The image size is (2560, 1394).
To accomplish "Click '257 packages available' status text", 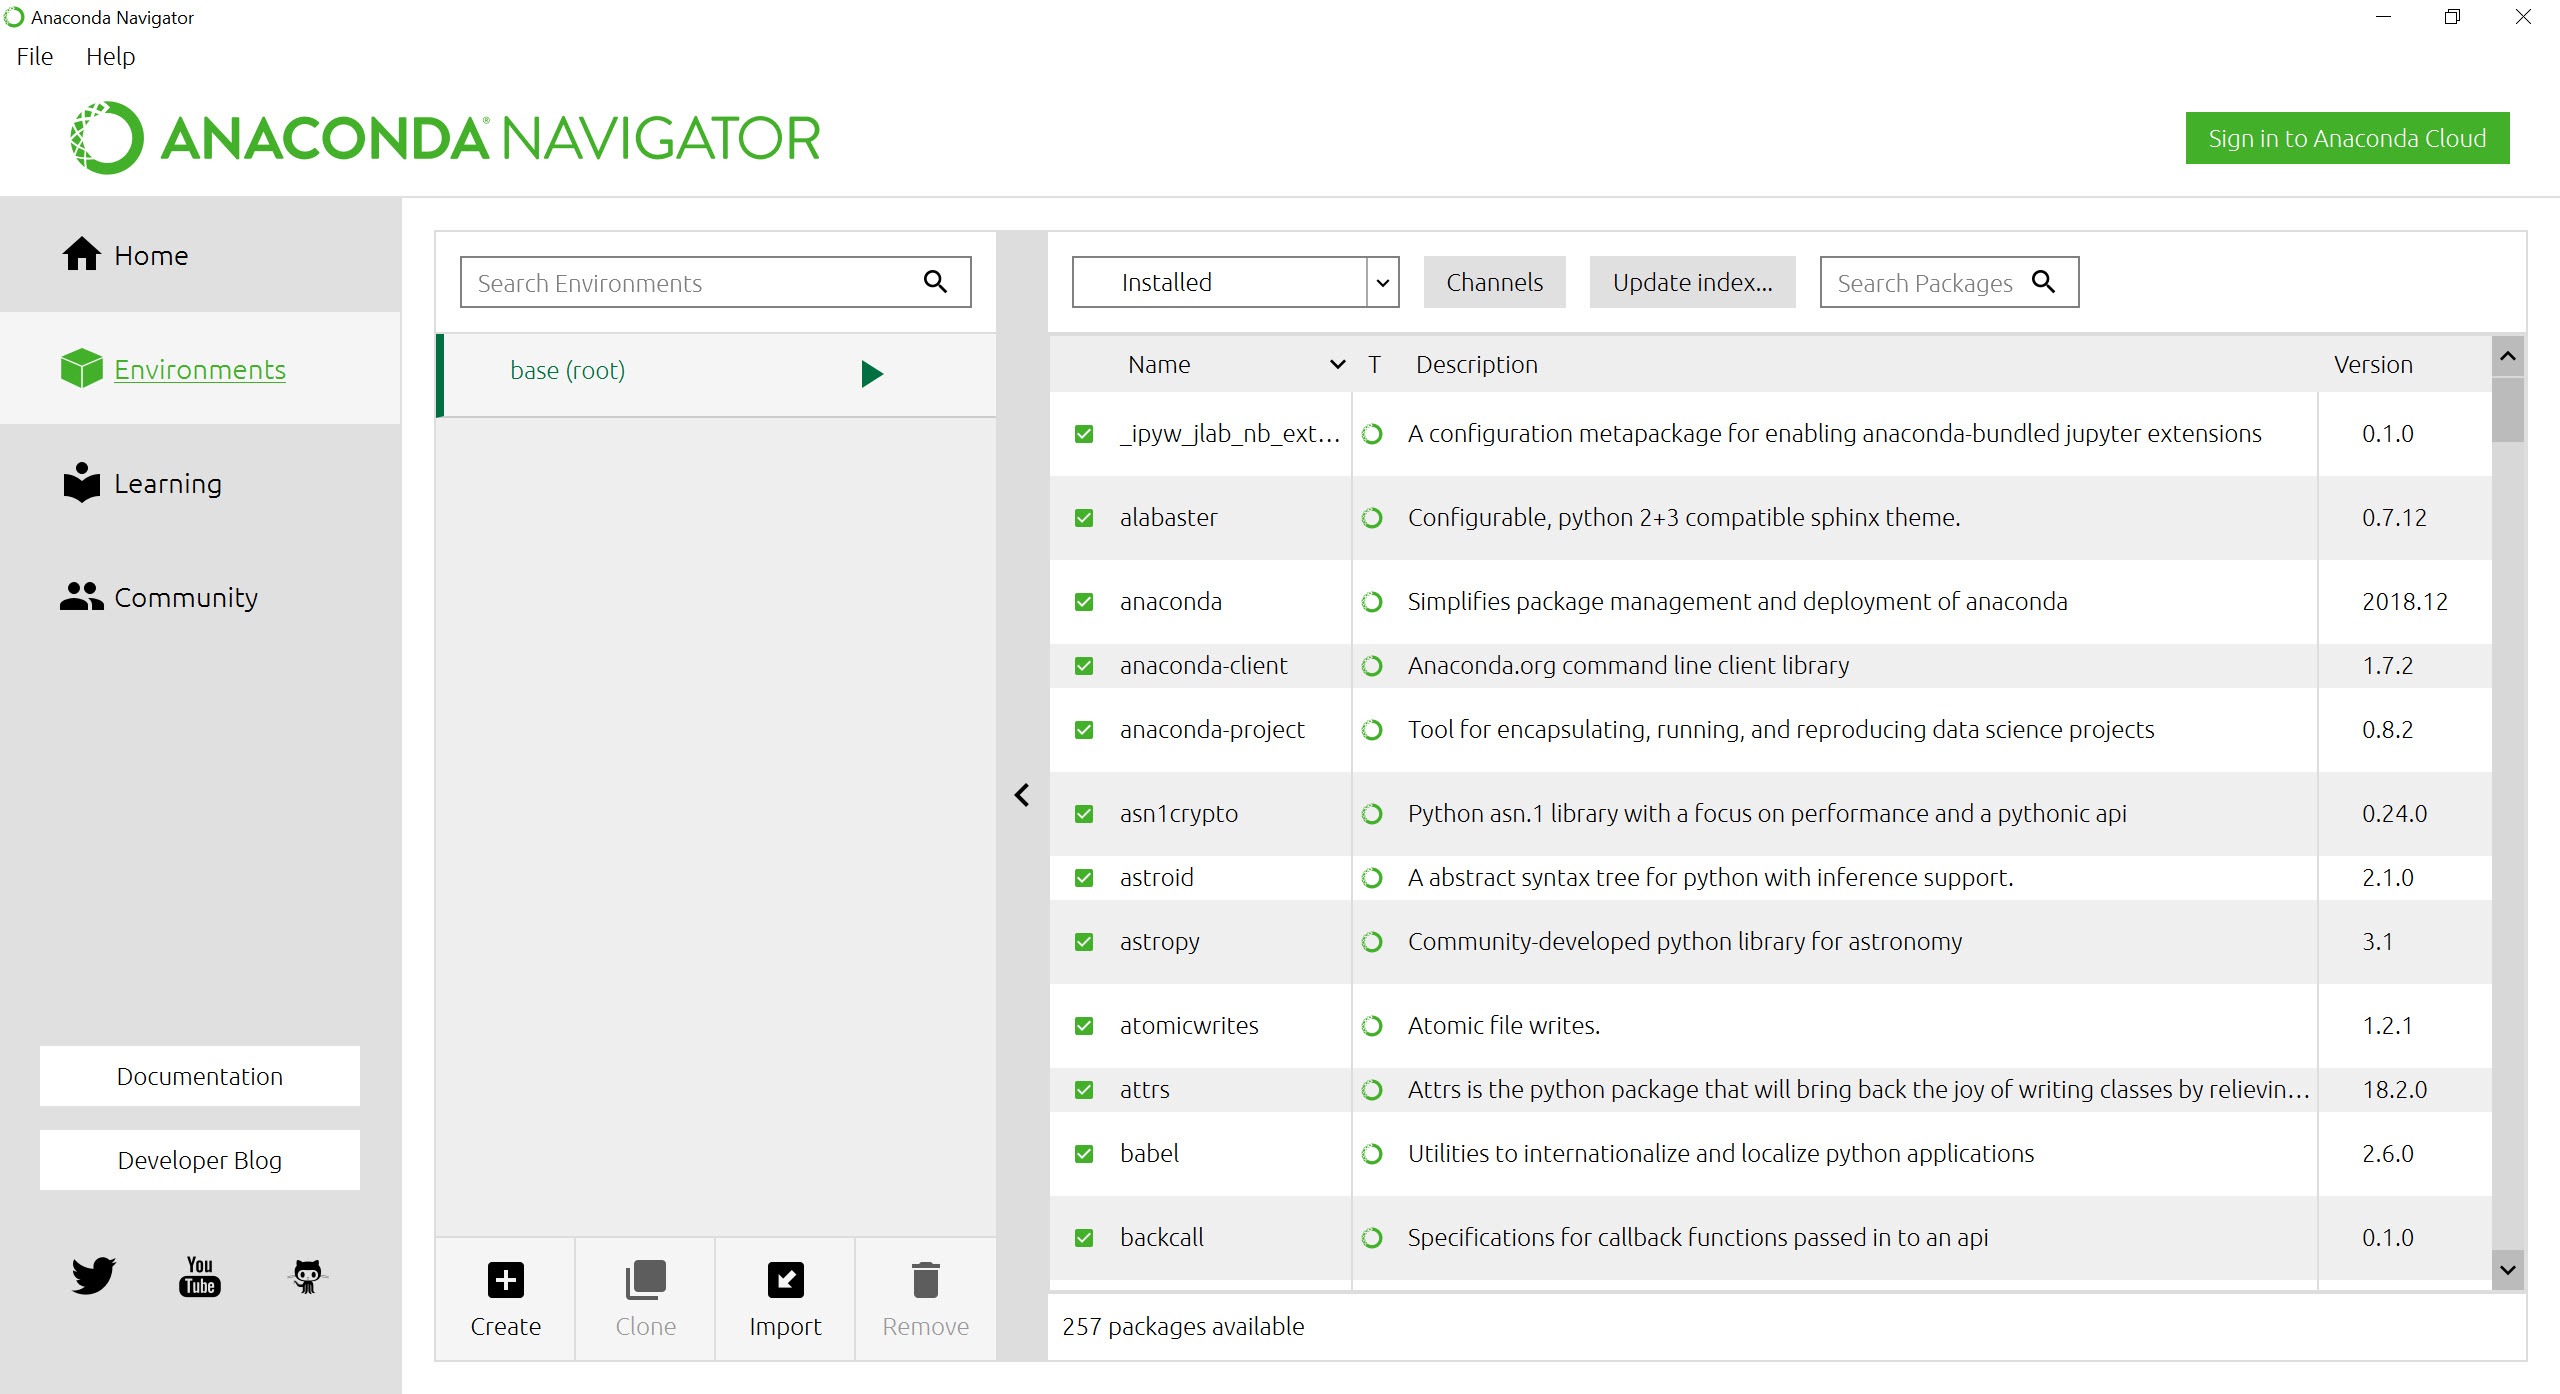I will [x=1183, y=1326].
